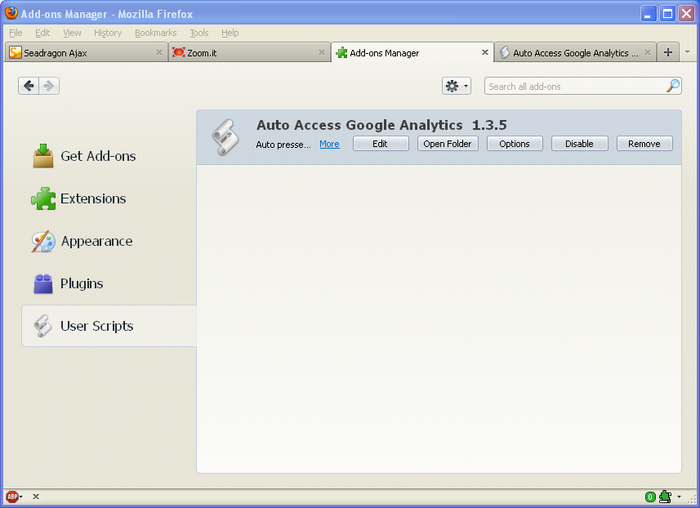700x508 pixels.
Task: Open the gear tools menu for add-ons
Action: (456, 86)
